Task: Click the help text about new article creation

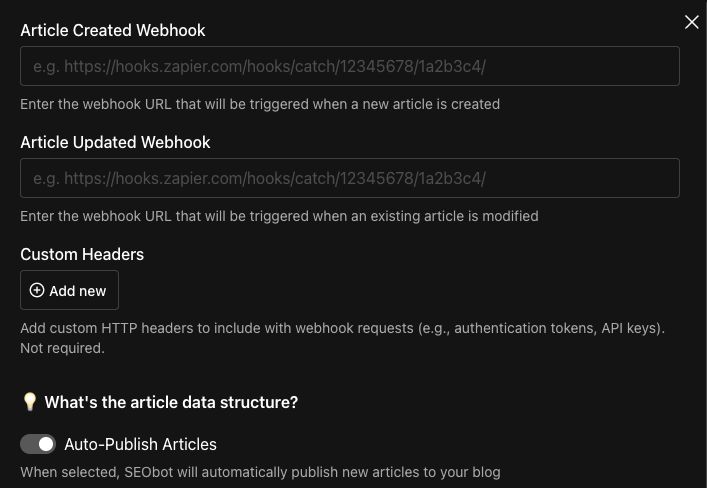Action: (x=260, y=104)
